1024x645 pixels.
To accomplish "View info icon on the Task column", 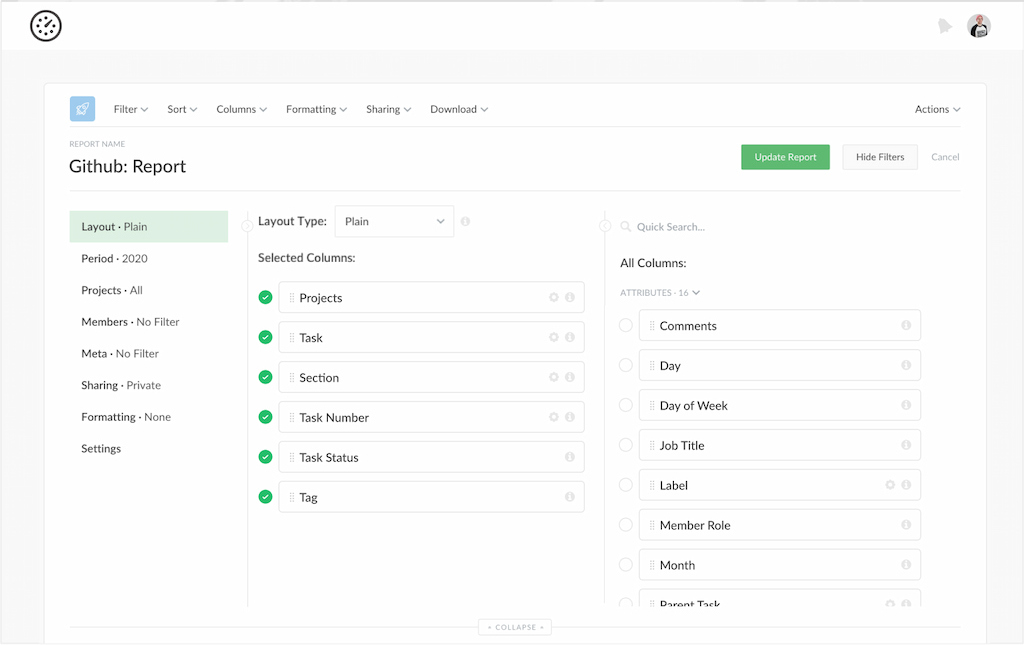I will click(x=572, y=337).
